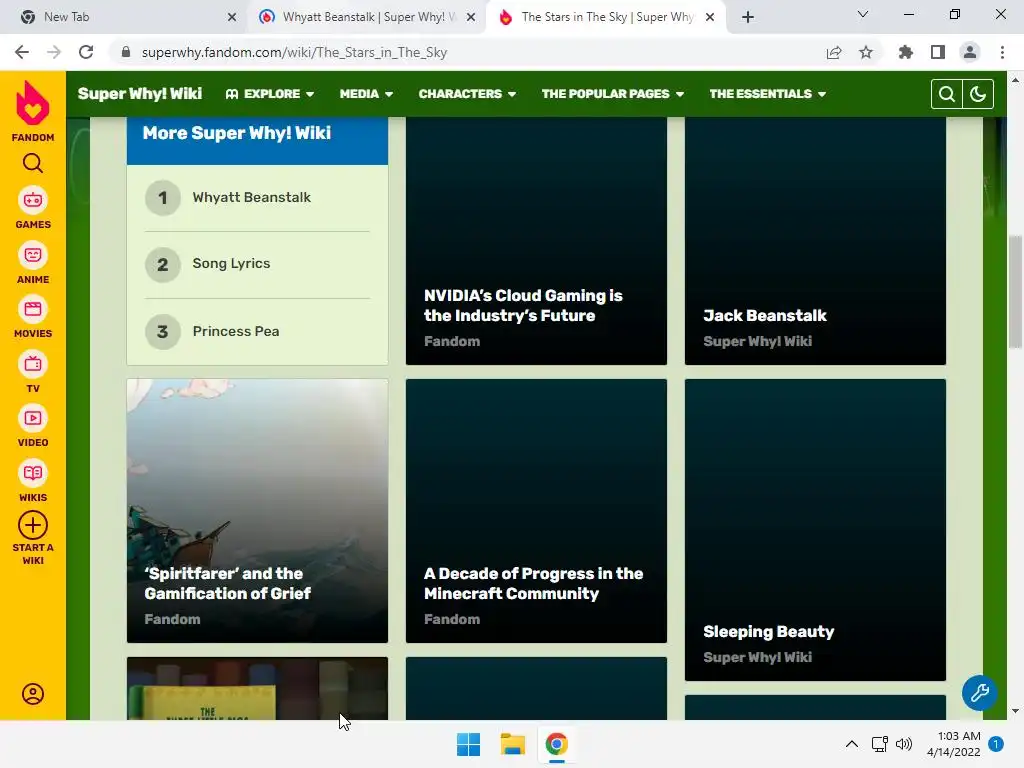Open the Princess Pea ranked link

coord(236,331)
